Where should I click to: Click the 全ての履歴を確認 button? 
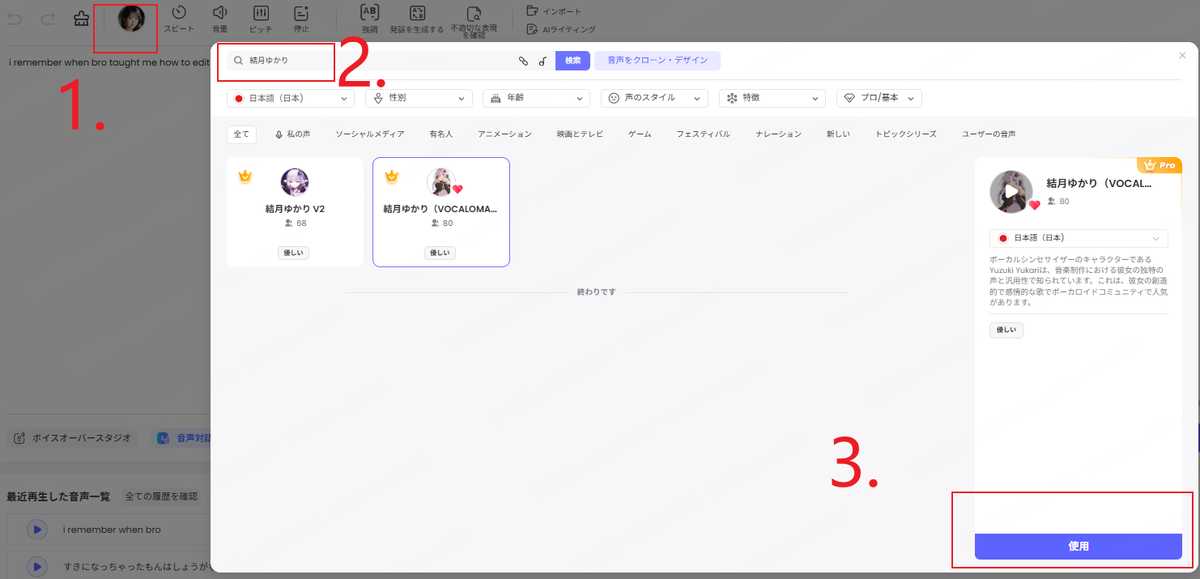click(x=163, y=496)
